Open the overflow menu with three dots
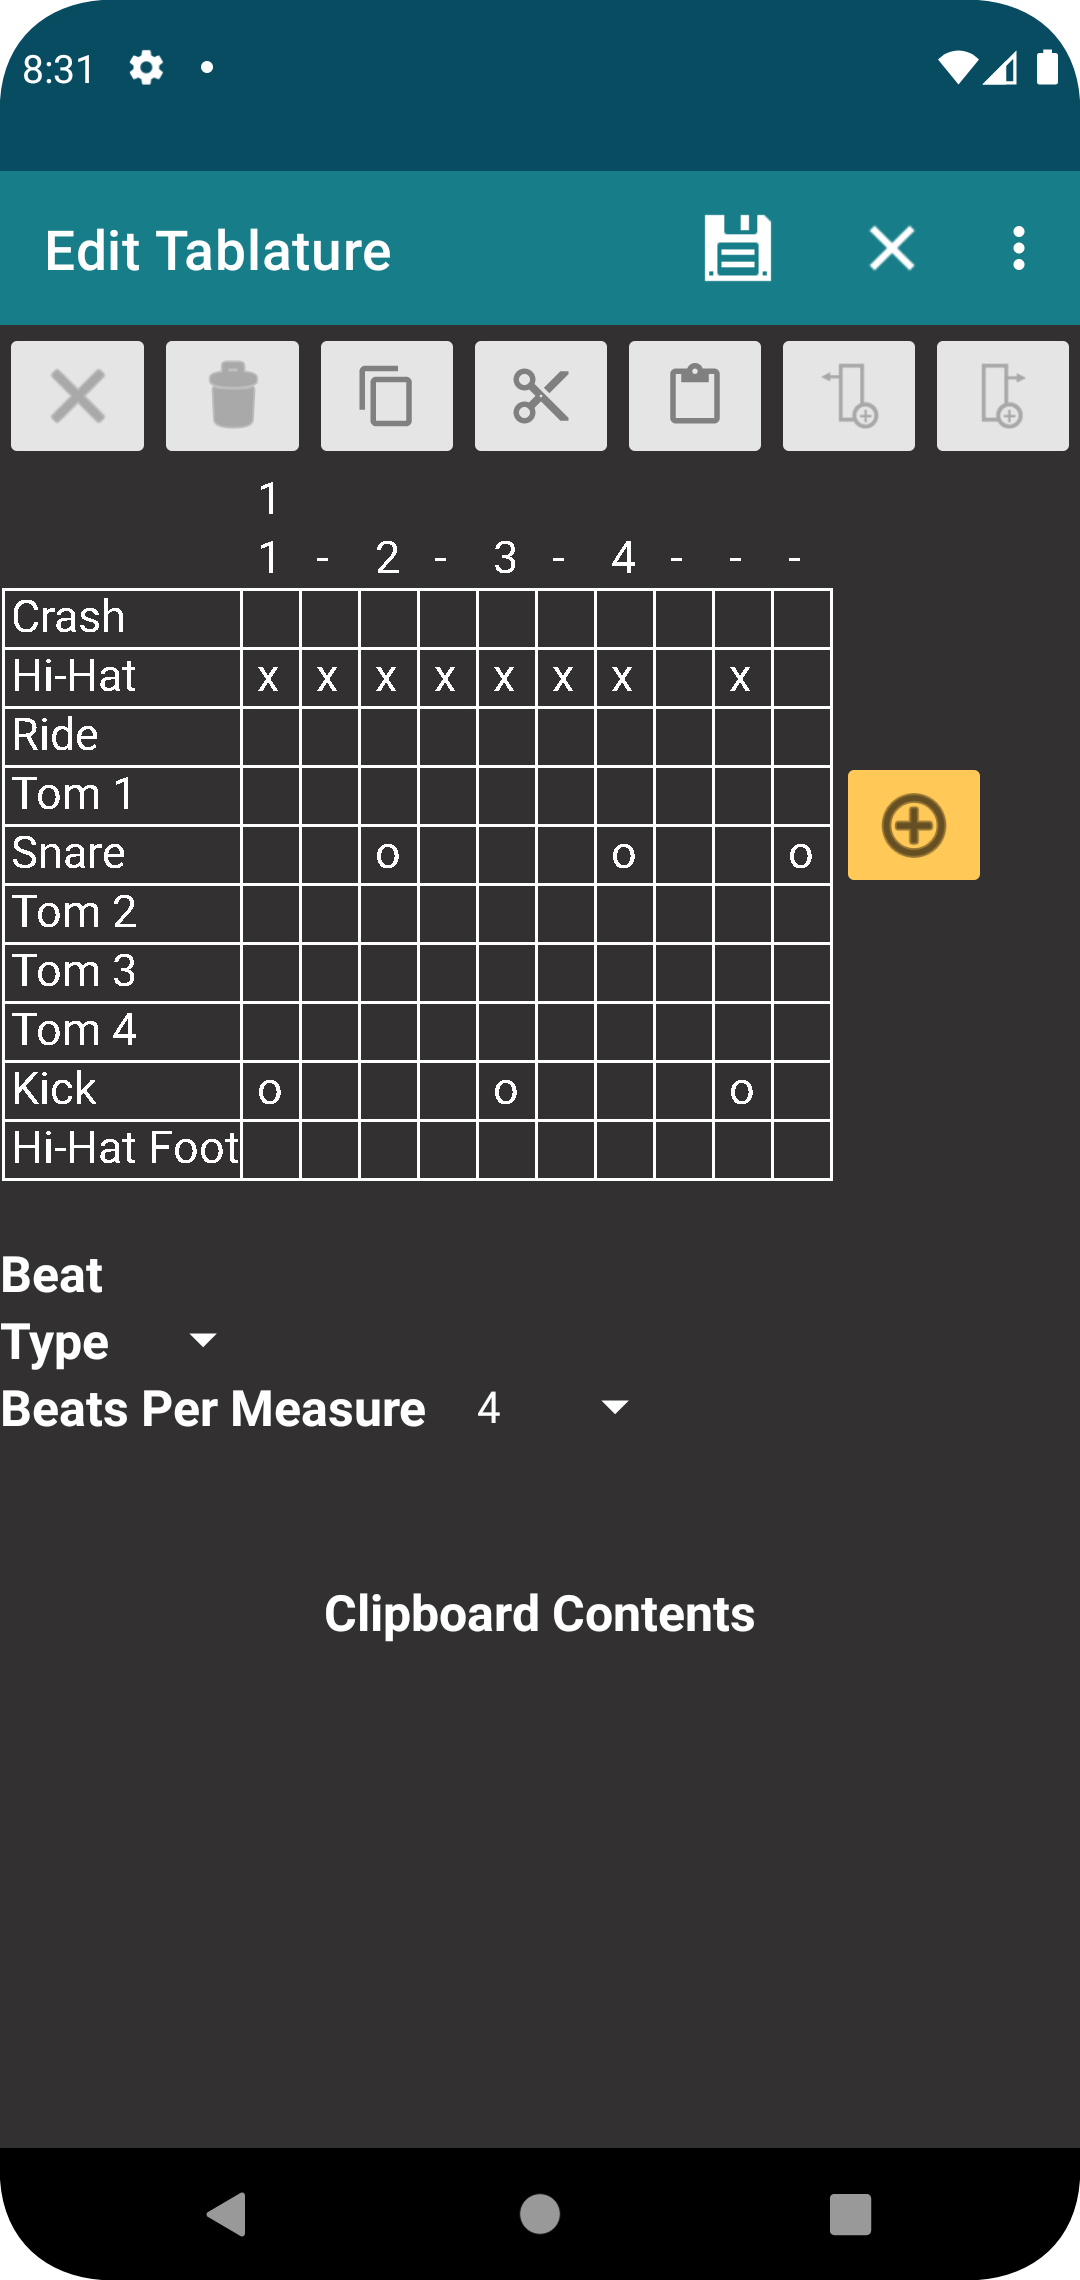 (1019, 248)
